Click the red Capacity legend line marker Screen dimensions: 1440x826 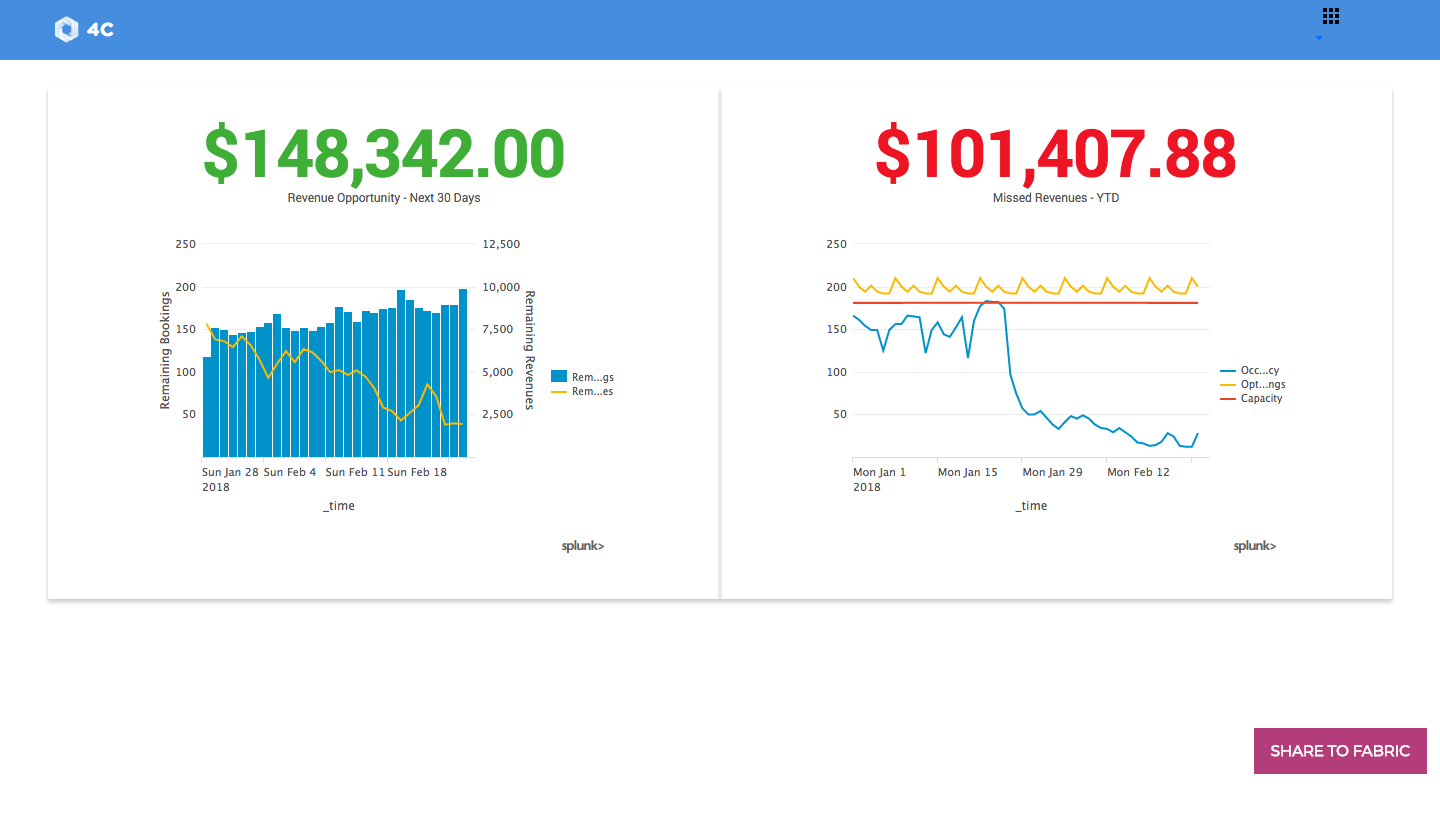coord(1230,398)
